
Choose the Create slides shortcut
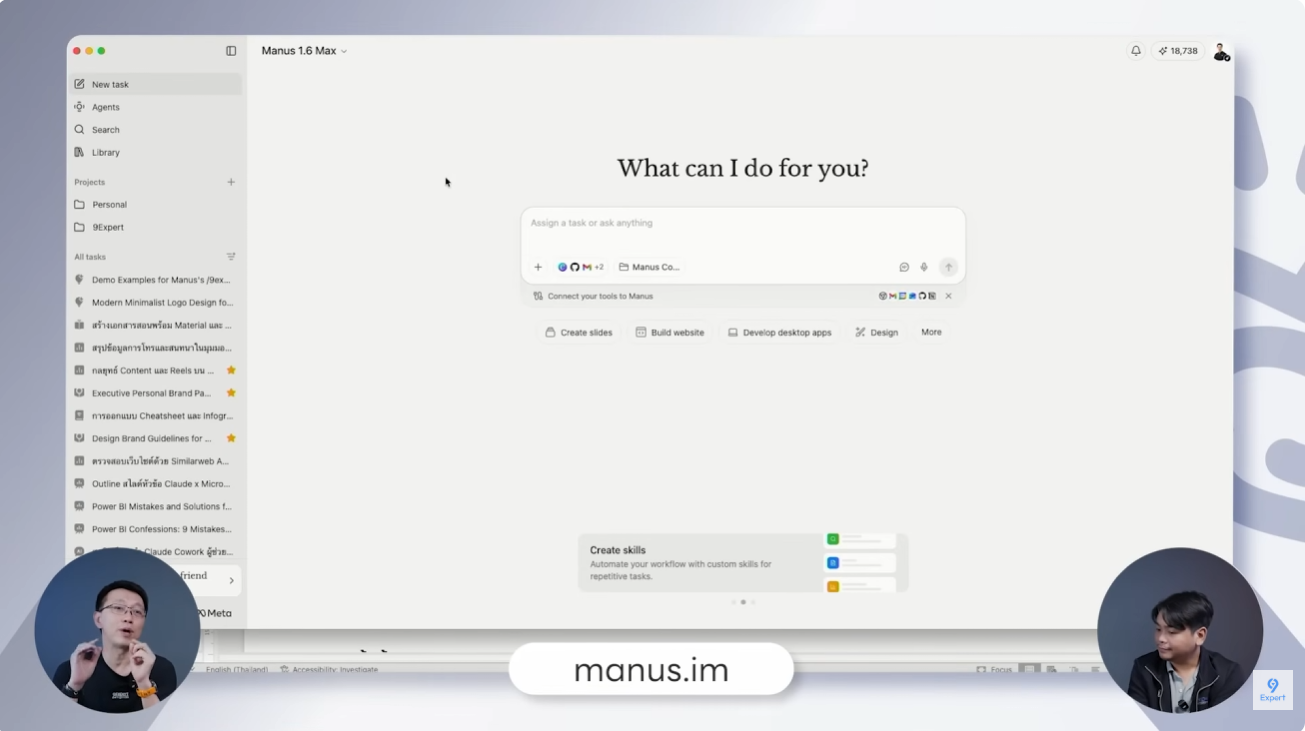pyautogui.click(x=578, y=332)
